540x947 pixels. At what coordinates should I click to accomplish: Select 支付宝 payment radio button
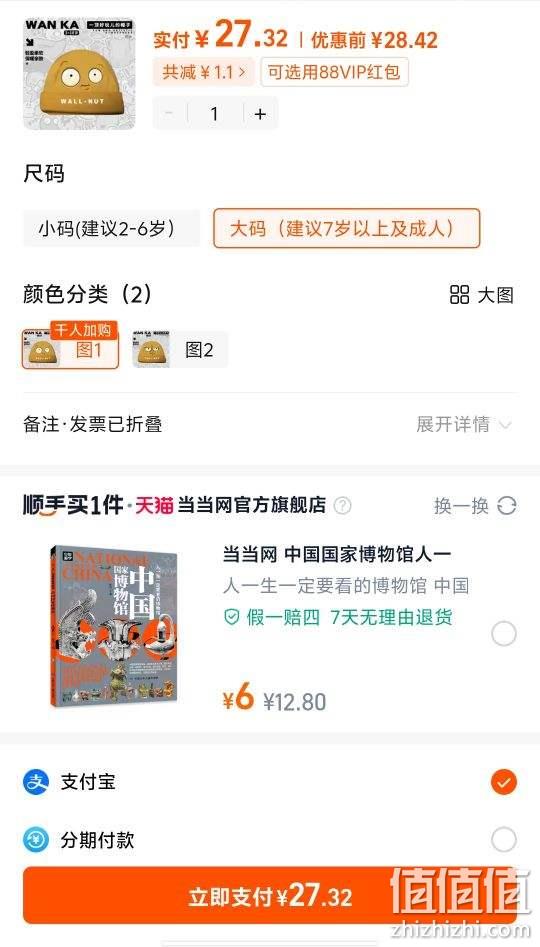pos(504,782)
